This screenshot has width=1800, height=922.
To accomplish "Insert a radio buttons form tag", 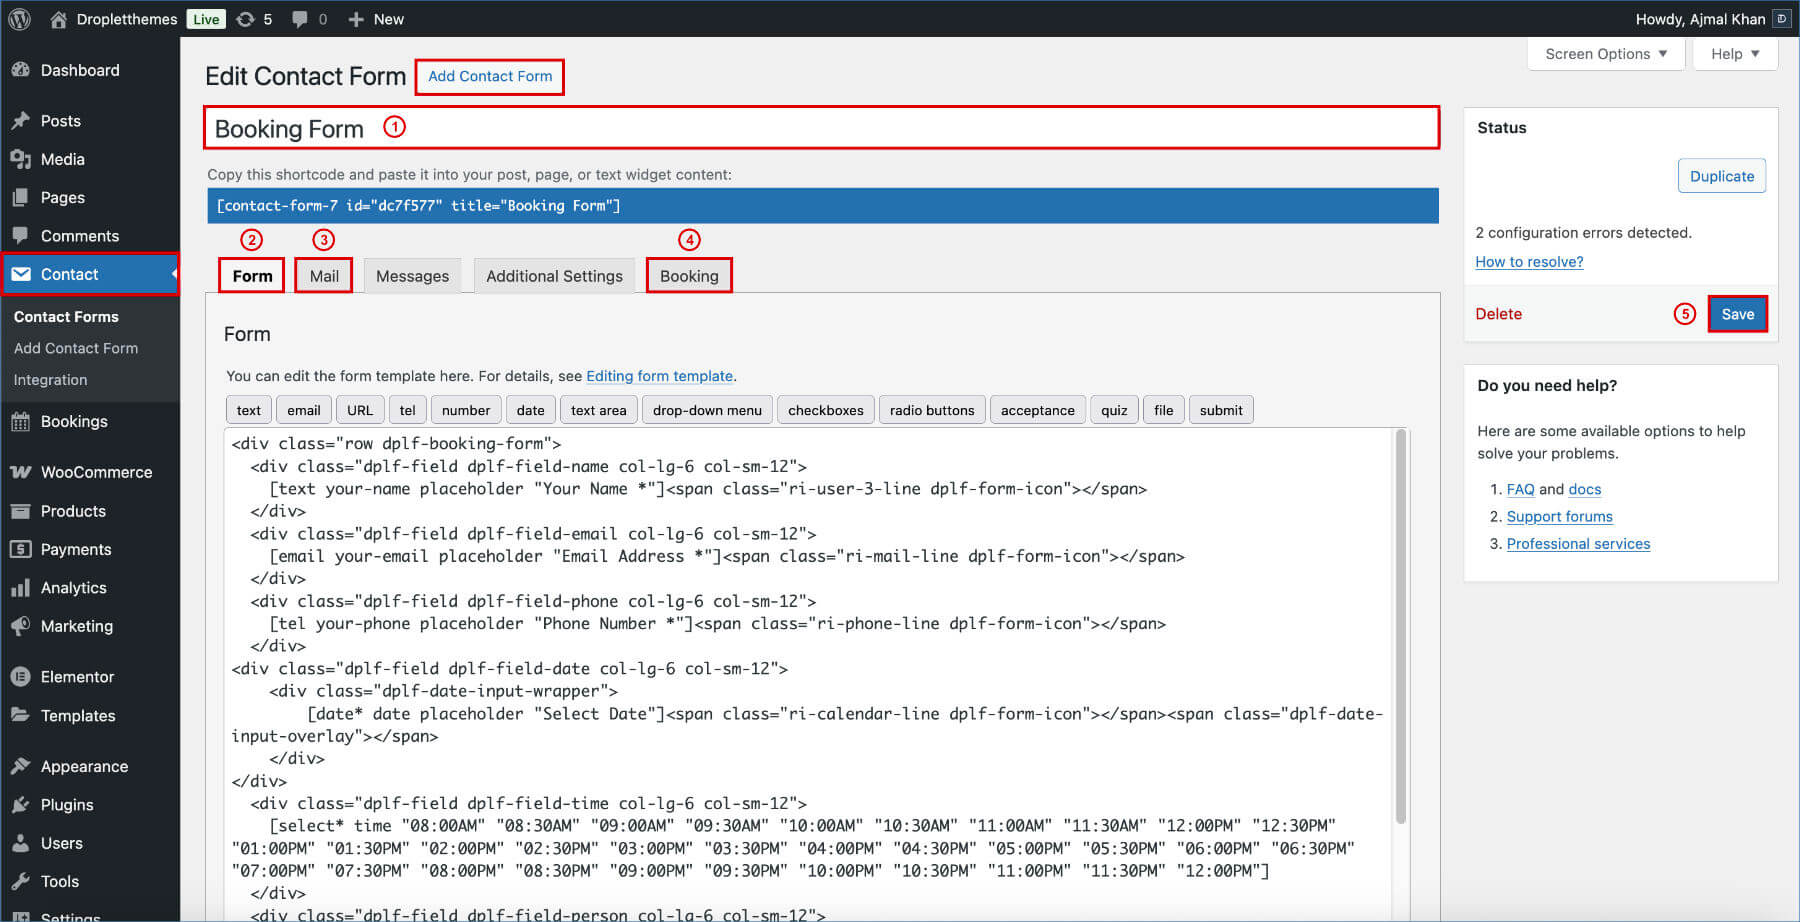I will pyautogui.click(x=931, y=410).
